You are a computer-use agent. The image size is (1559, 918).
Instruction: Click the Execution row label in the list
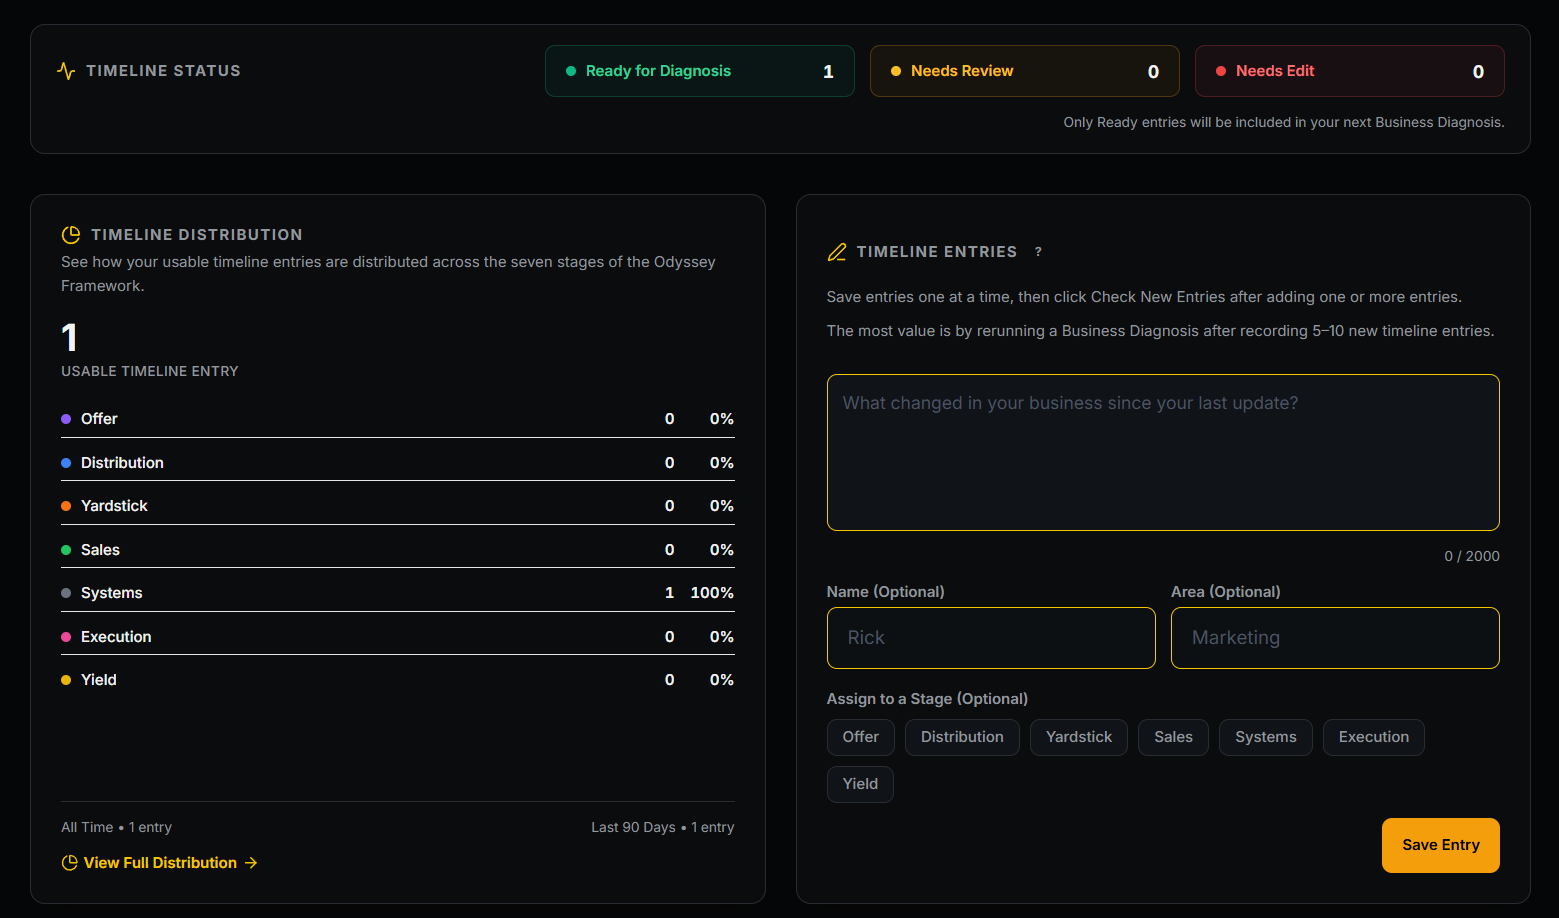tap(116, 637)
